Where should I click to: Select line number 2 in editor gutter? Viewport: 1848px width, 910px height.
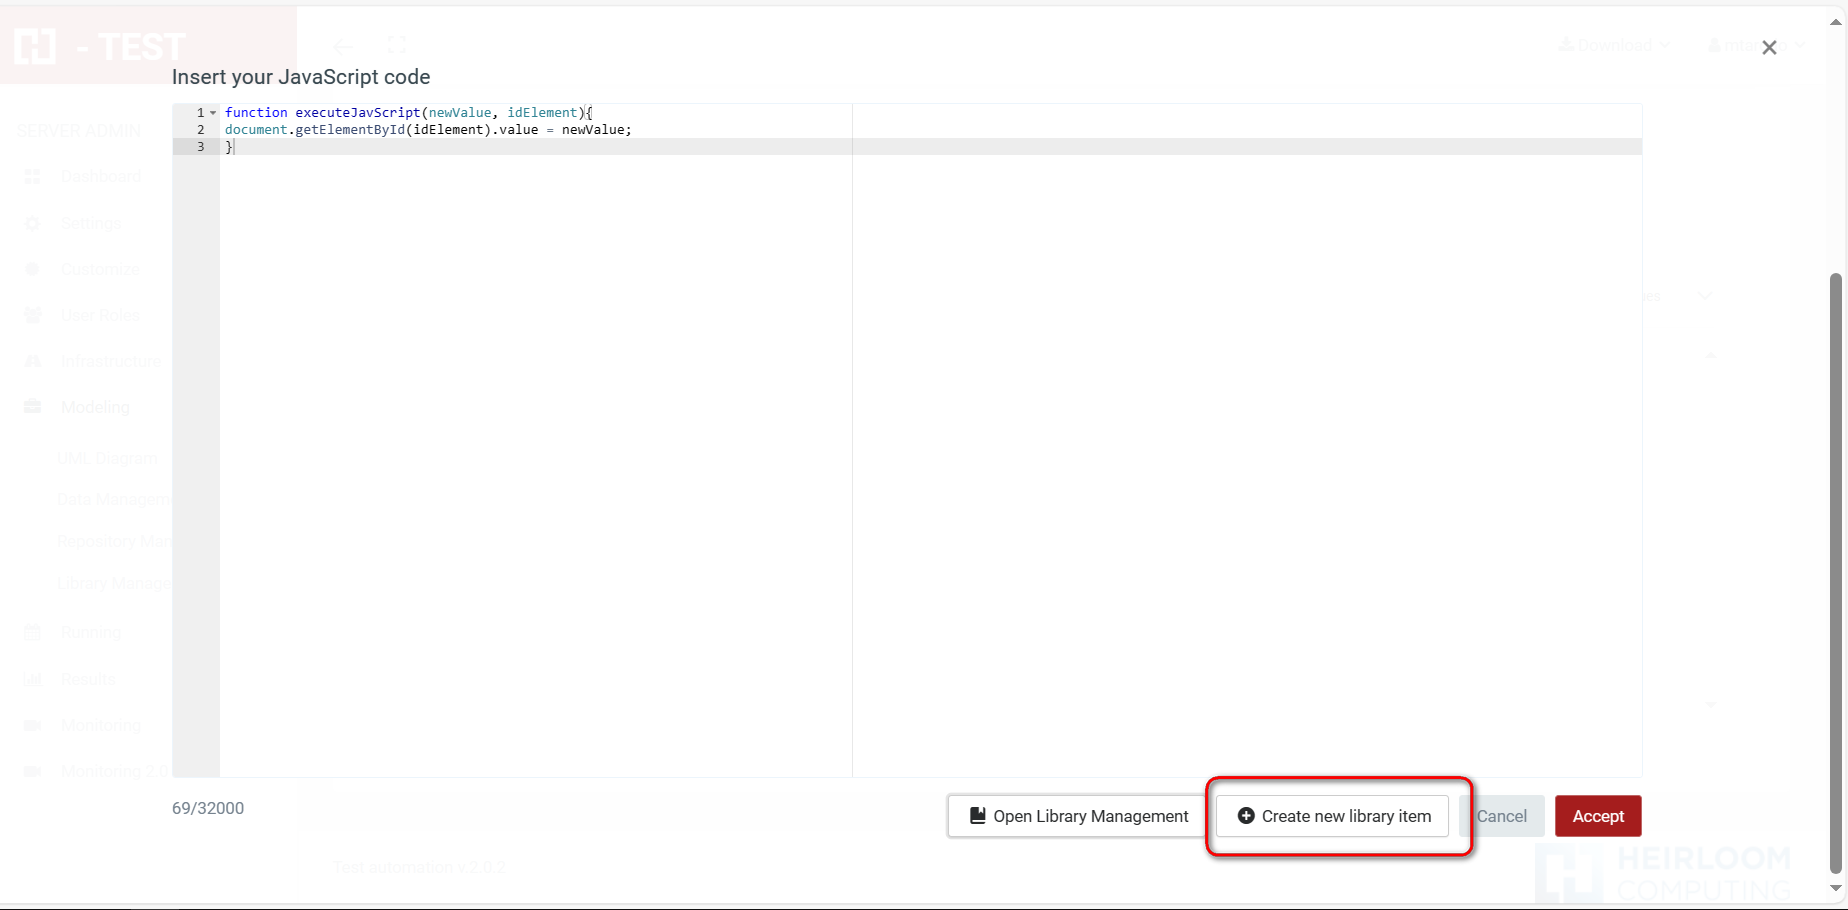click(200, 130)
